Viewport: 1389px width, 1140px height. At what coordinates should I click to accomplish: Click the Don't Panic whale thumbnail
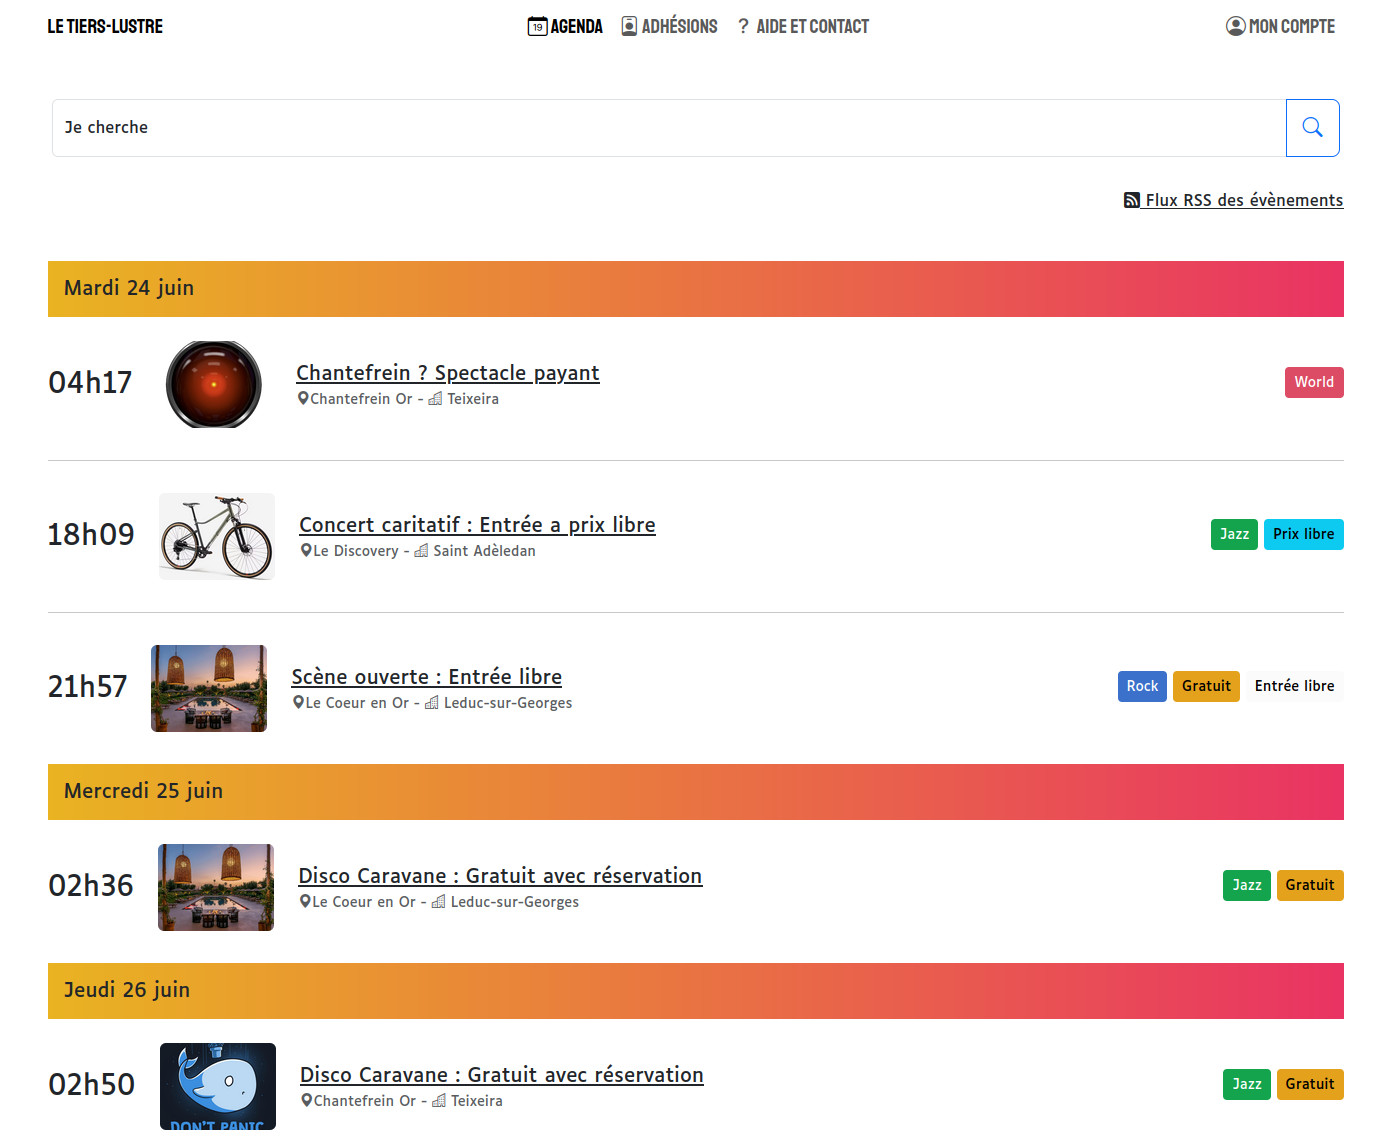click(218, 1086)
